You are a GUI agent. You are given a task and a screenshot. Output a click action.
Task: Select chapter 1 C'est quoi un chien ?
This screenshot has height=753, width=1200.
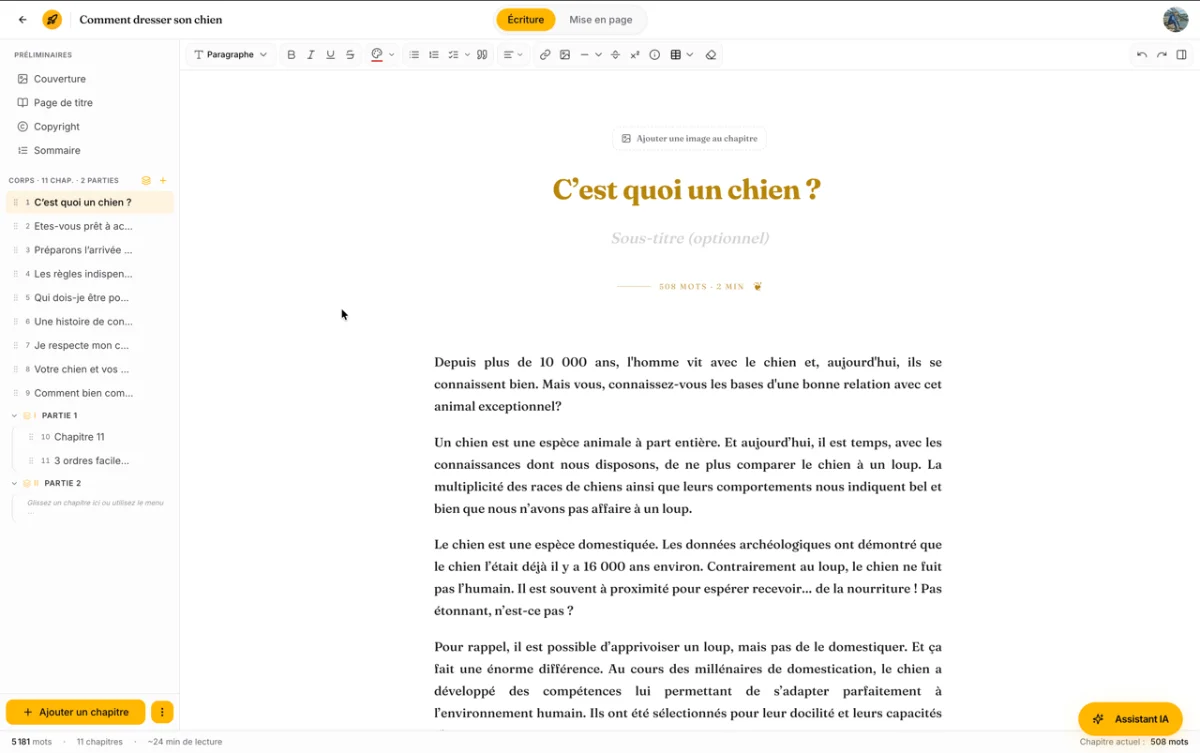coord(90,202)
